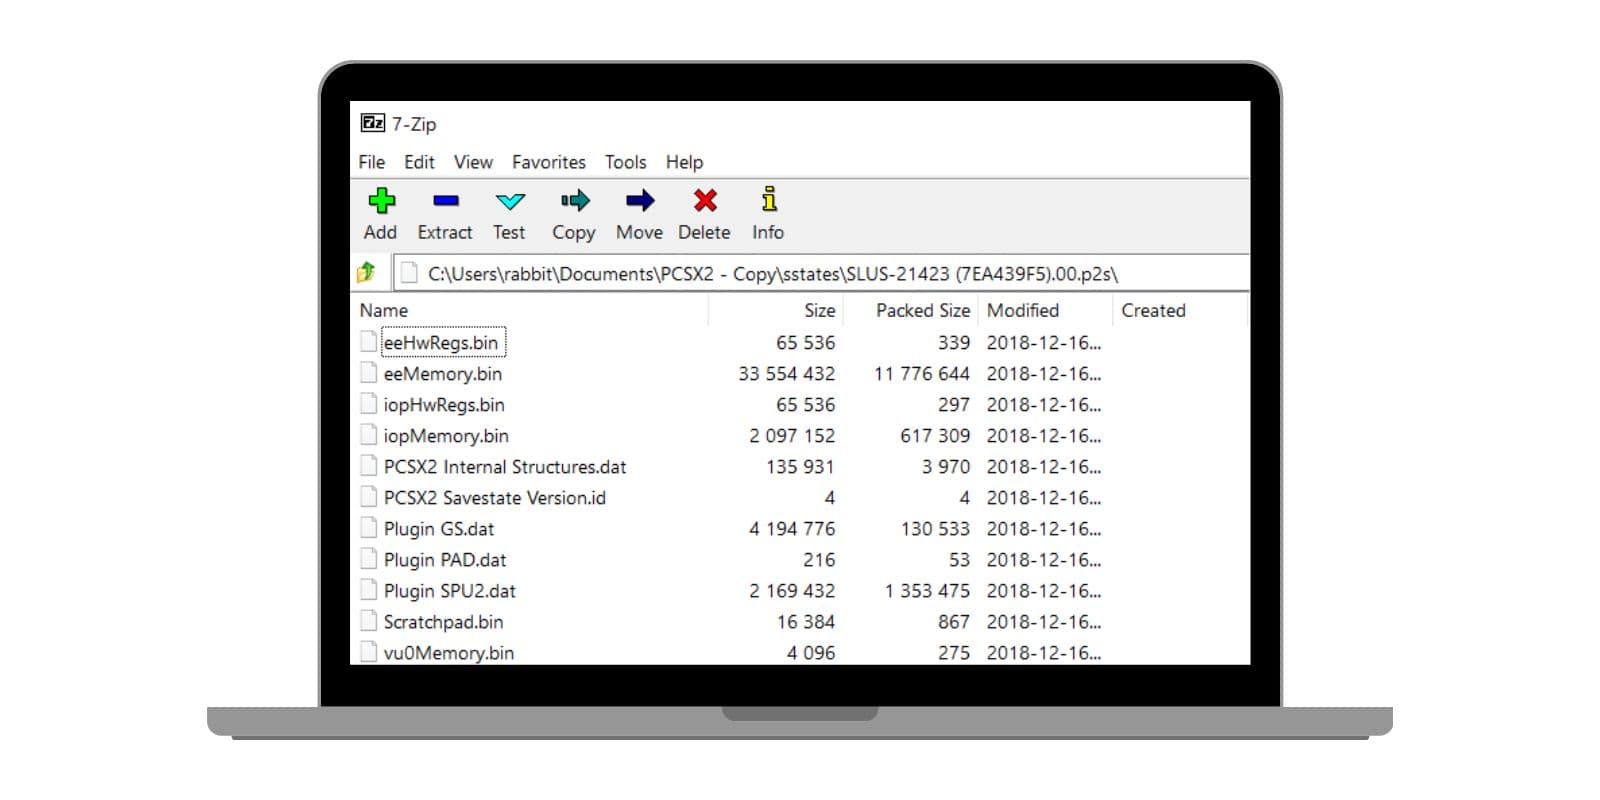
Task: Open the Edit menu
Action: pos(419,162)
